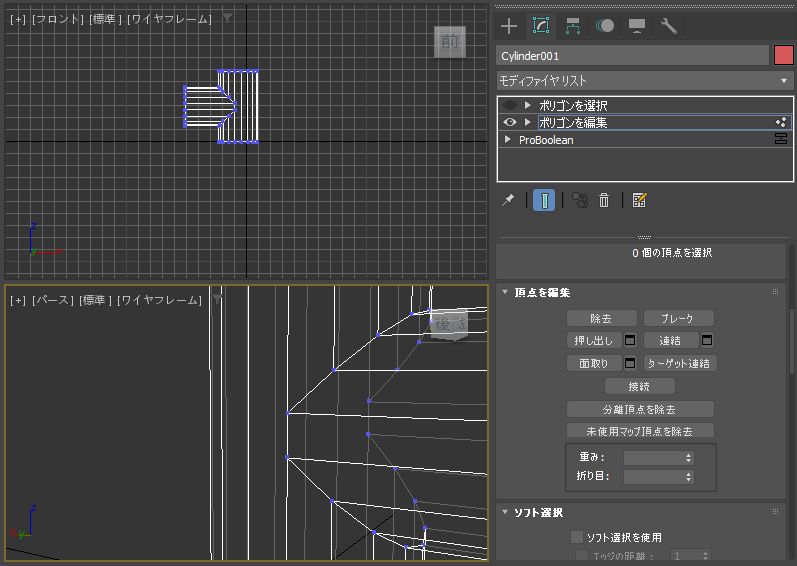Click perspective viewport [+] menu label
The image size is (797, 566).
point(18,300)
